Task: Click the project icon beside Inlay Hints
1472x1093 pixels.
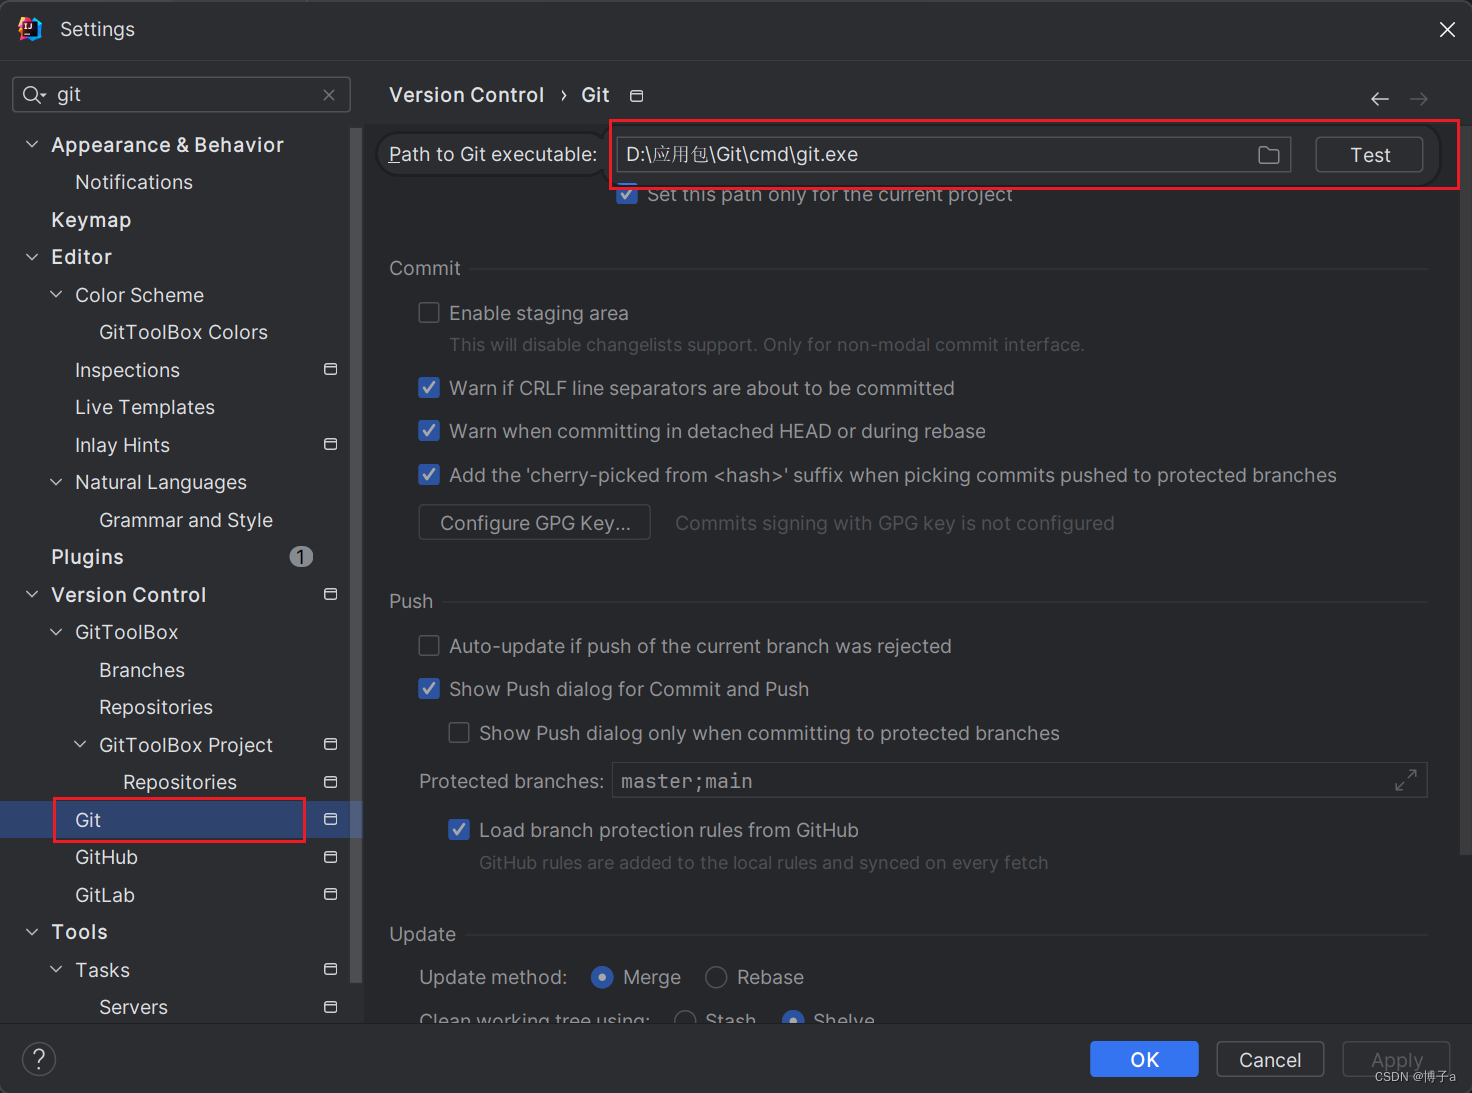Action: pyautogui.click(x=330, y=444)
